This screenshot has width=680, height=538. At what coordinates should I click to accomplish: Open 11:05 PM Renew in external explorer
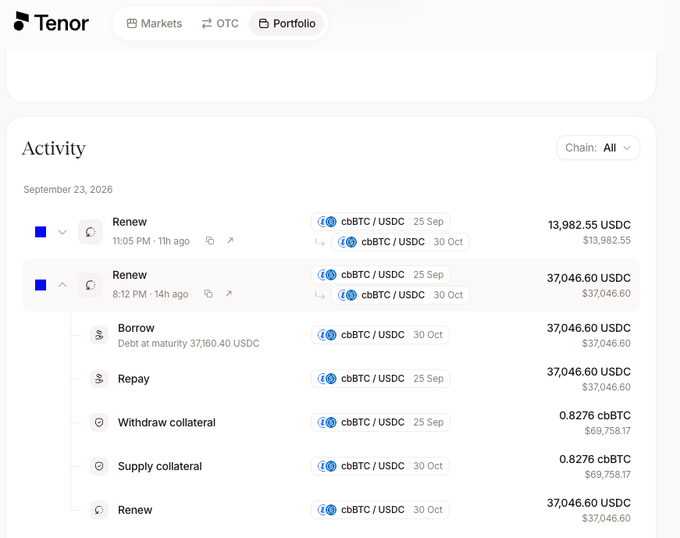pyautogui.click(x=230, y=240)
